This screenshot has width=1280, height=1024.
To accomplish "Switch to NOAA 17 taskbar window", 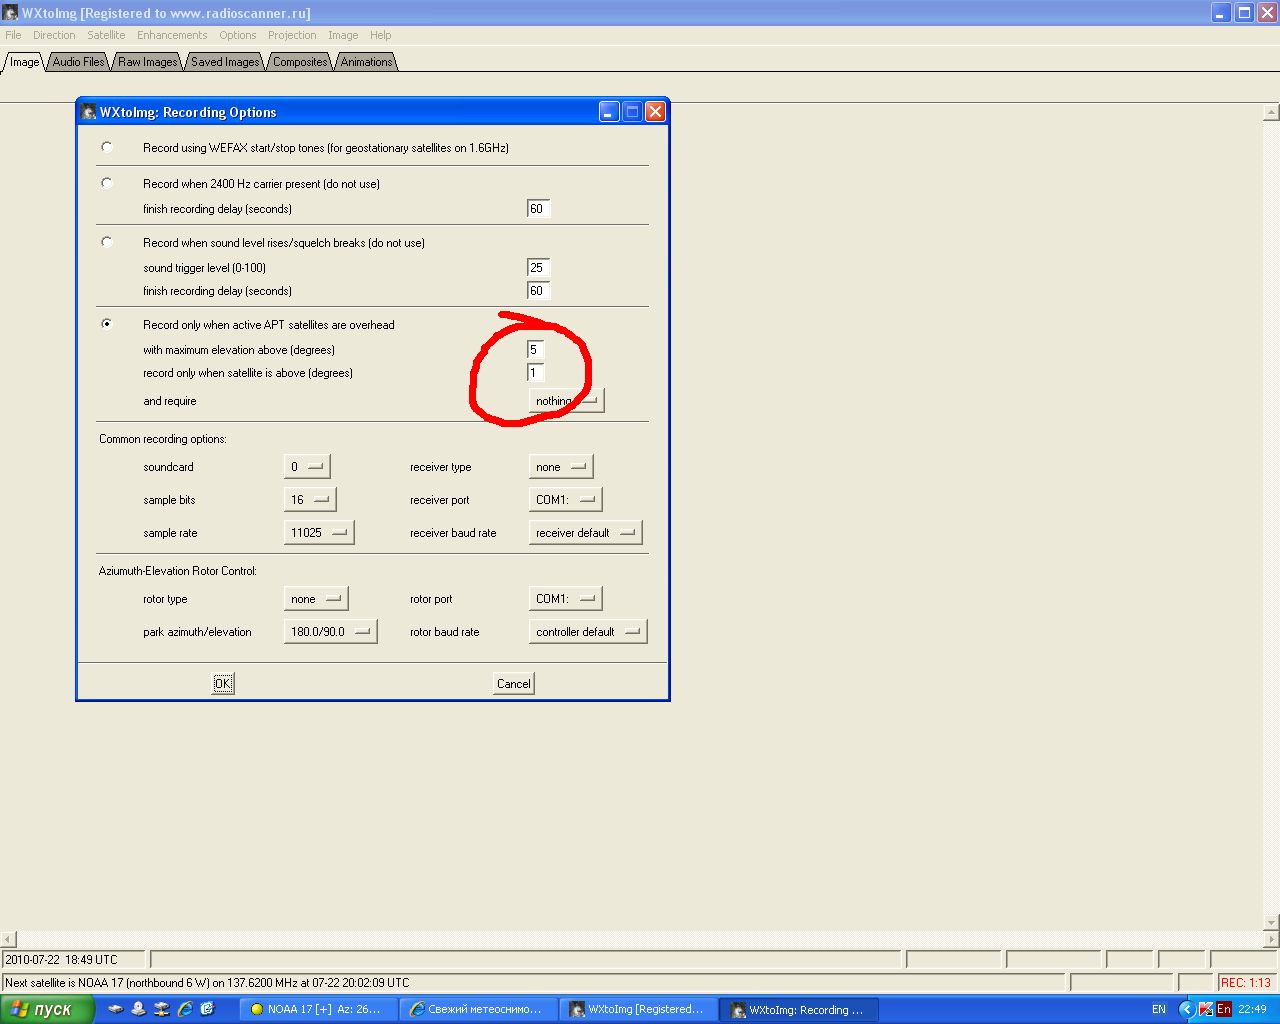I will [x=318, y=1009].
